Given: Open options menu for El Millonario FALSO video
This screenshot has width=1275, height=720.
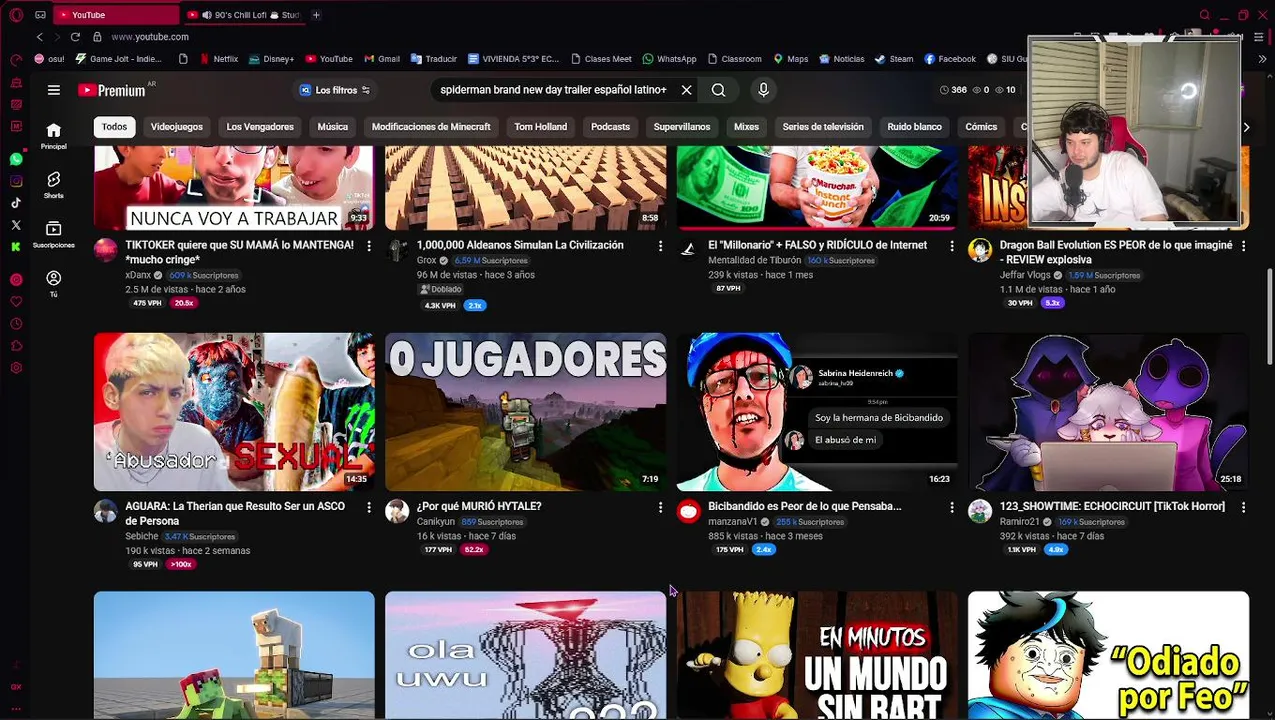Looking at the screenshot, I should coord(951,246).
